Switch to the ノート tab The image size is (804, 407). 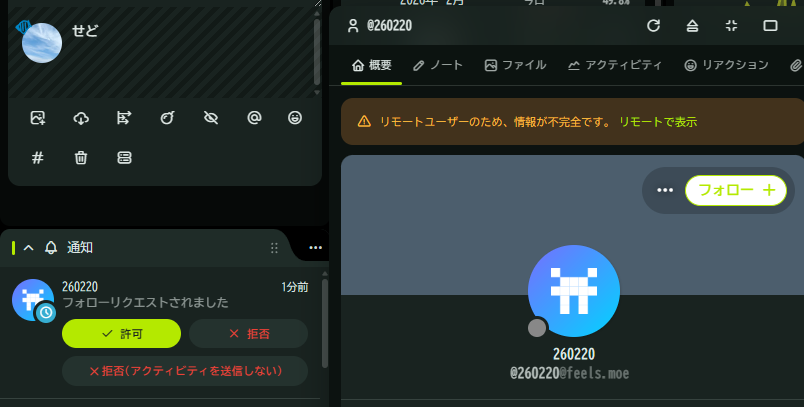tap(438, 65)
